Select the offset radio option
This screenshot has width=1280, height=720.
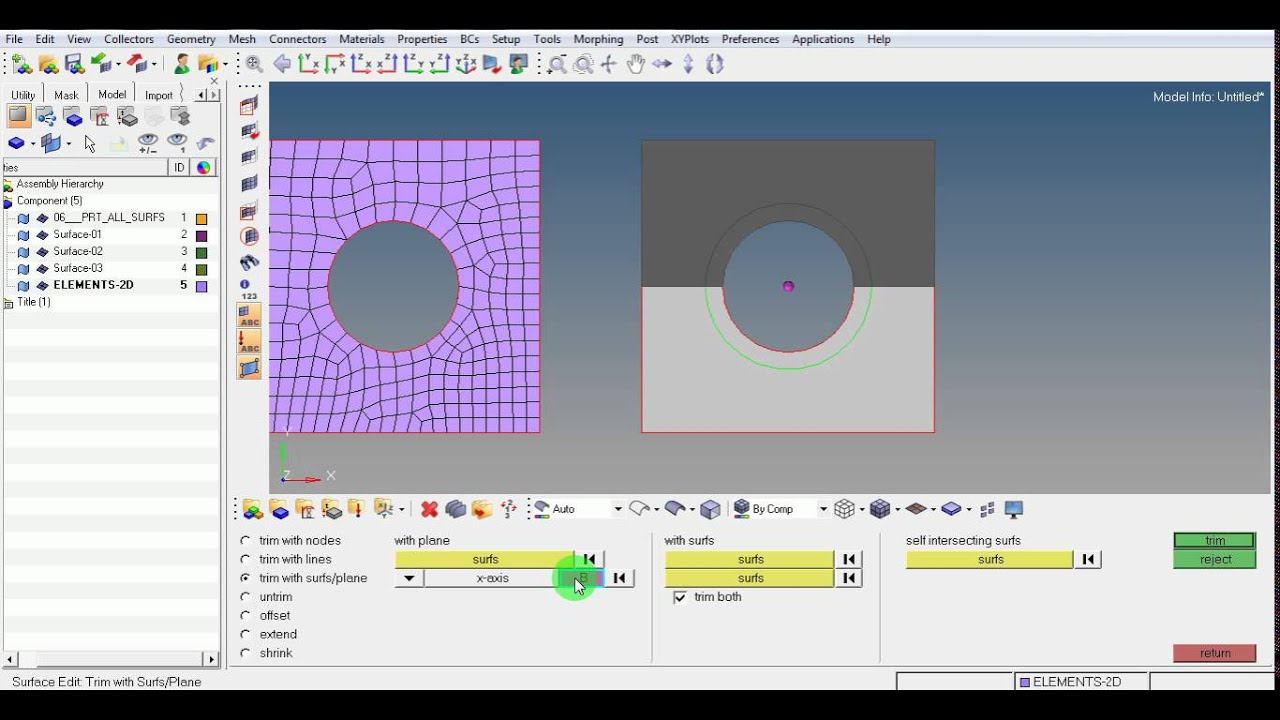[x=245, y=616]
